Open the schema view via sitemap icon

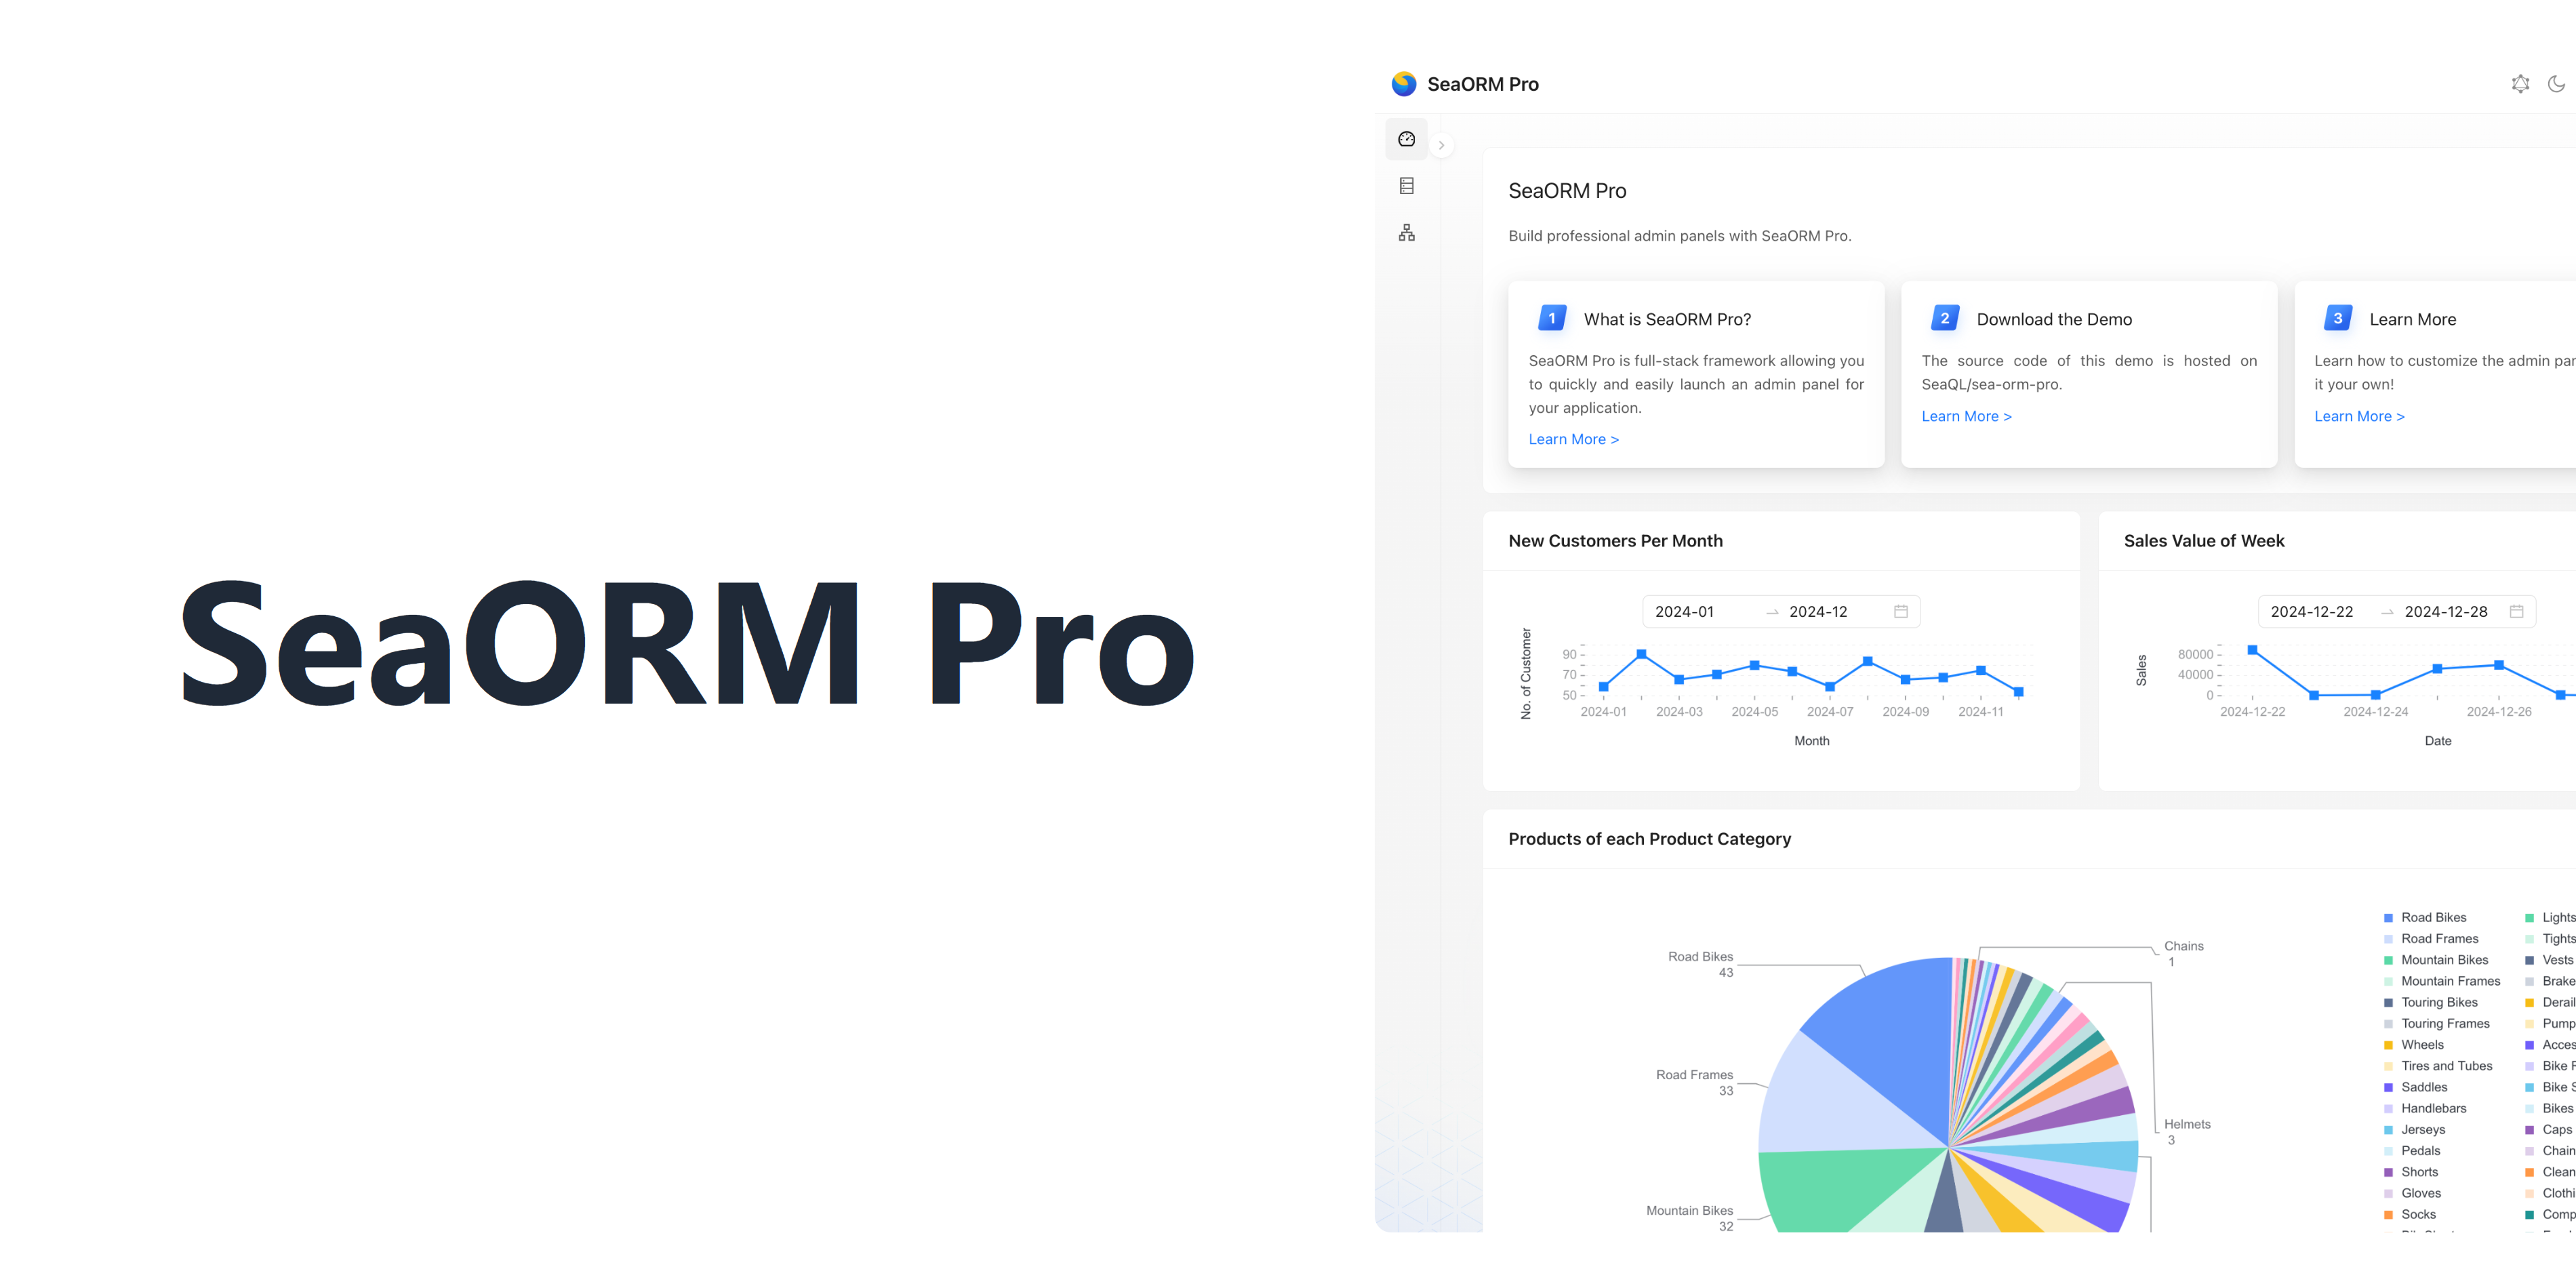click(x=1407, y=232)
